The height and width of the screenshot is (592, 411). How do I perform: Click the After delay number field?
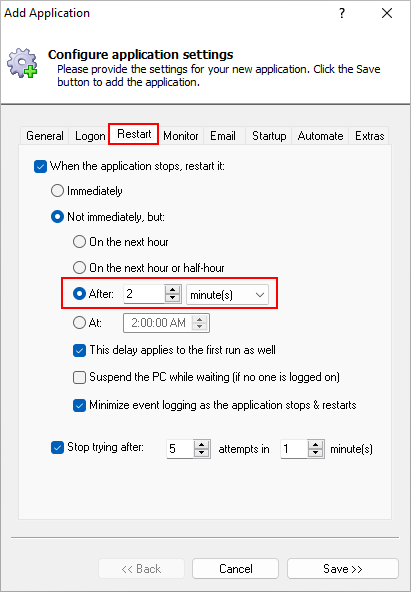144,294
